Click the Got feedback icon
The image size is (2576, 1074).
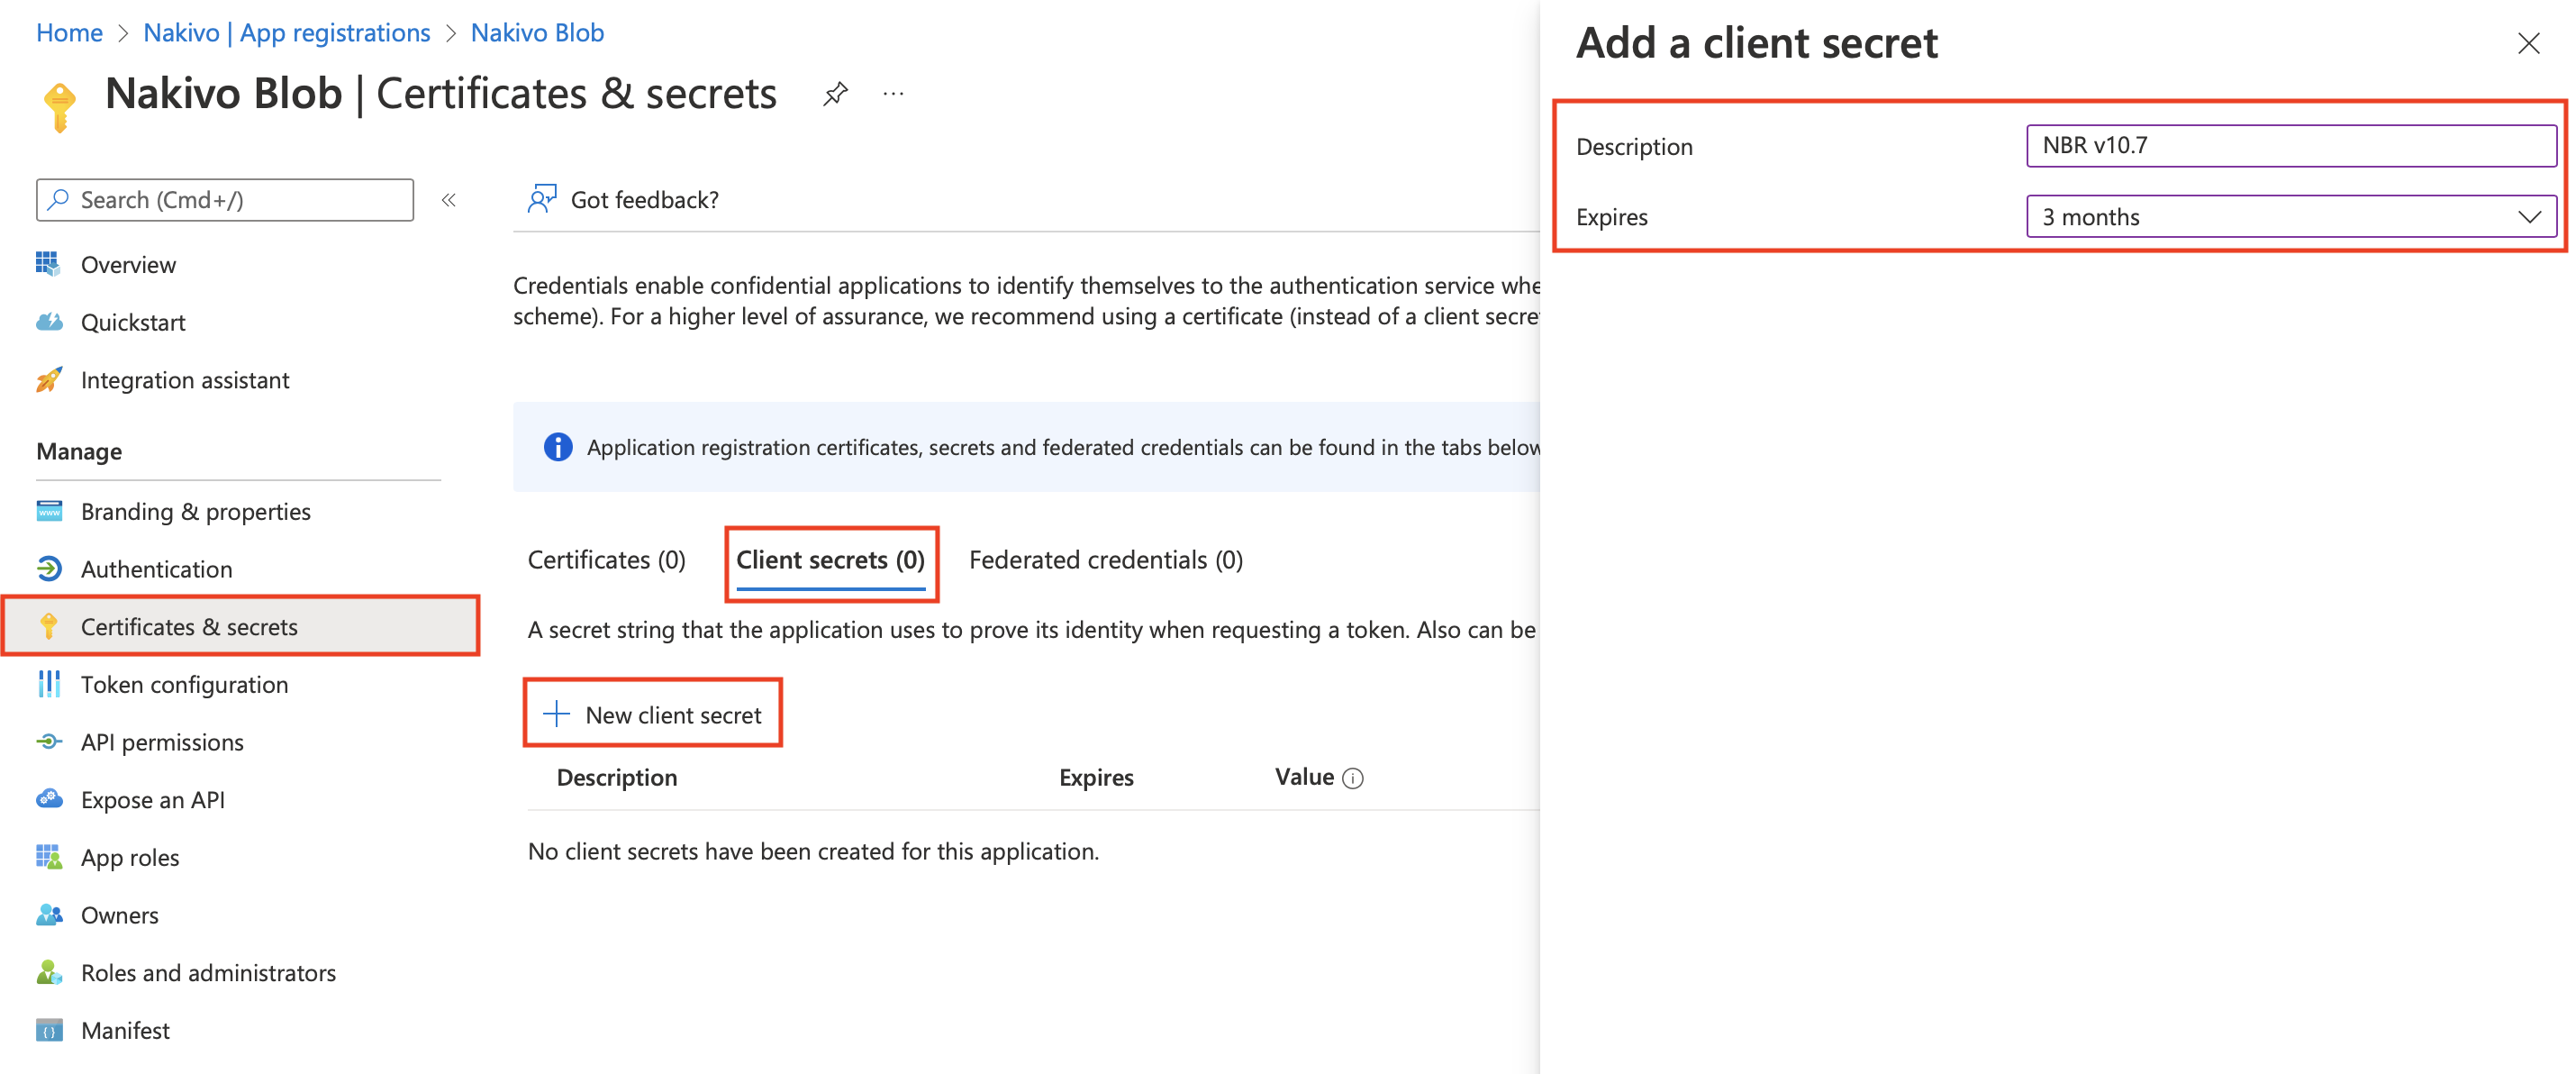tap(541, 199)
